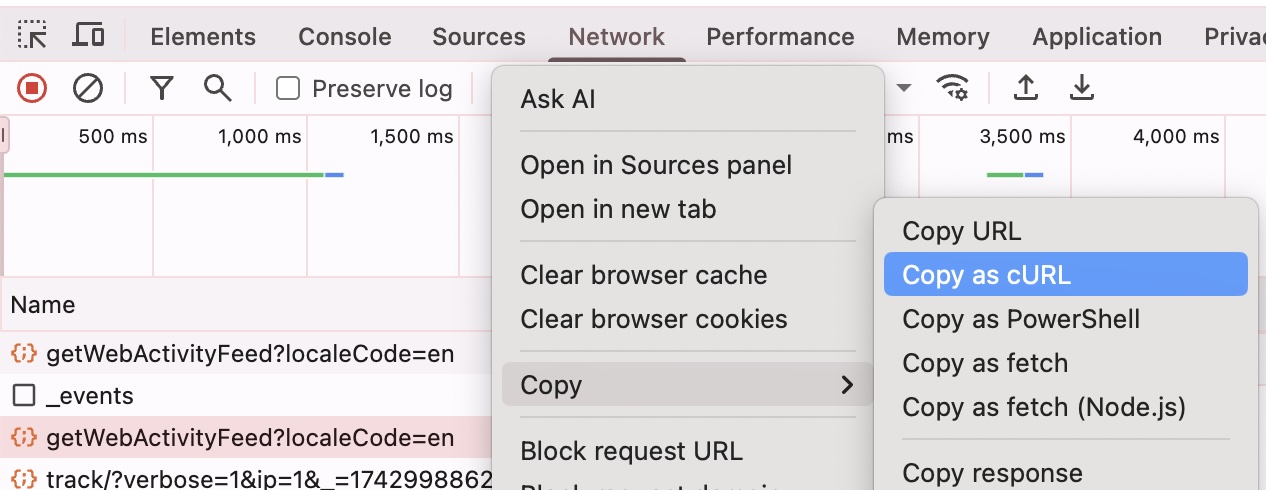Screen dimensions: 1266x490
Task: Click the inspect element selector icon
Action: pos(32,36)
